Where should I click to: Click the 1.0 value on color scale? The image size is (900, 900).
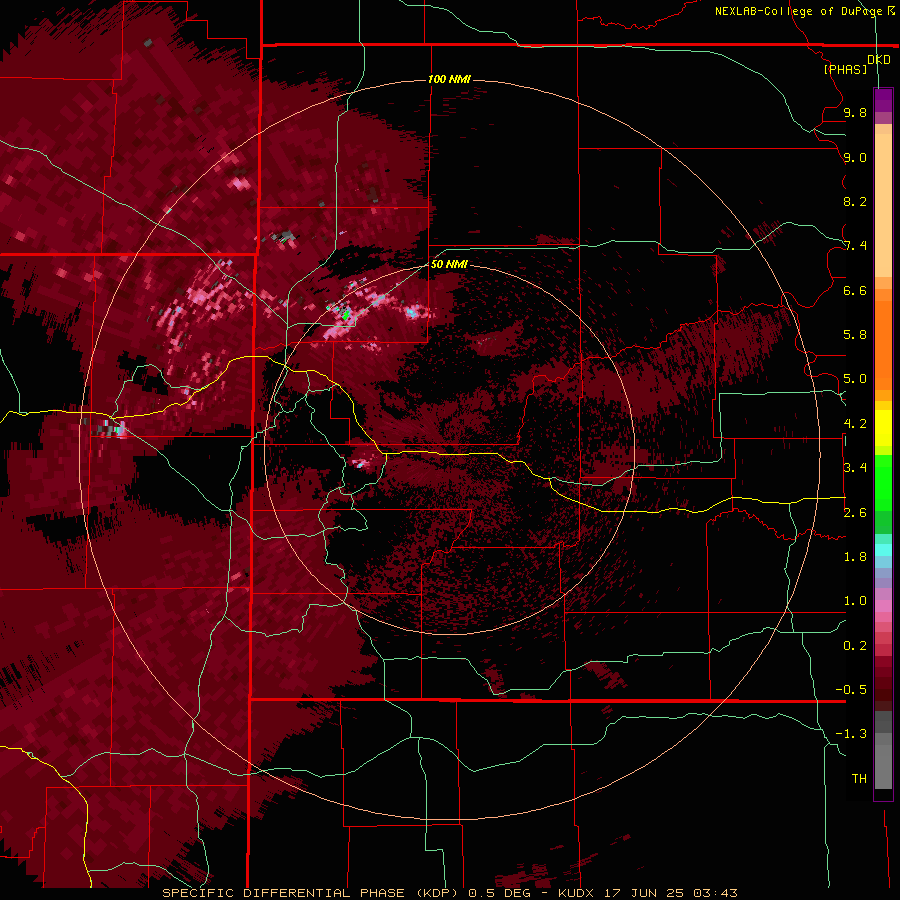(x=855, y=601)
